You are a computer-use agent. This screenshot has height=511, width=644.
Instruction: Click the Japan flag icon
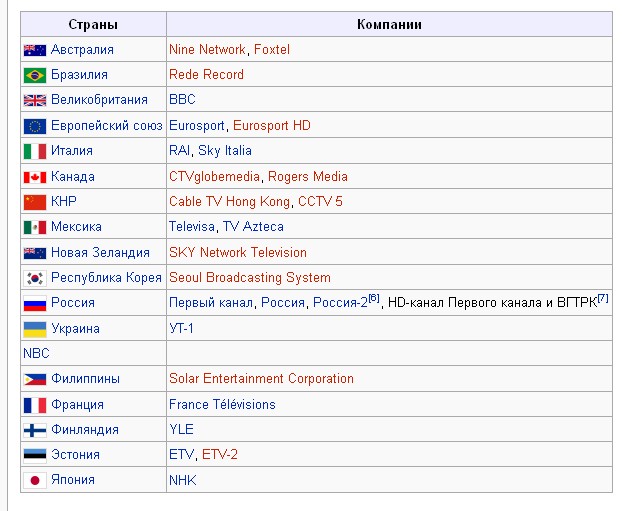[35, 480]
